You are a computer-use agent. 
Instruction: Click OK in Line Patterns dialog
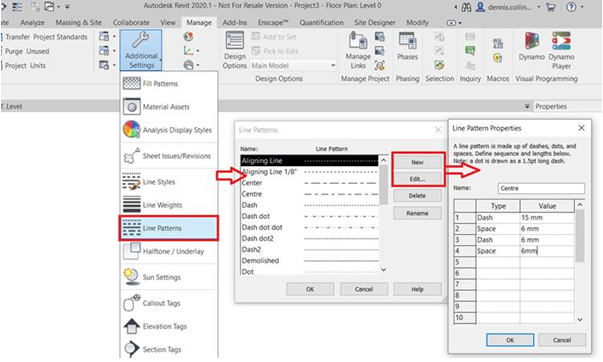[310, 289]
